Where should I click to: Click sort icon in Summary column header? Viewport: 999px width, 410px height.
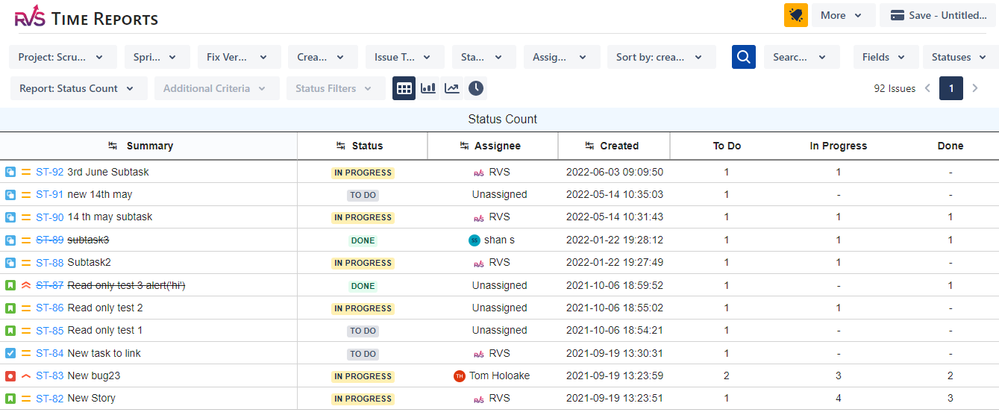click(x=113, y=146)
